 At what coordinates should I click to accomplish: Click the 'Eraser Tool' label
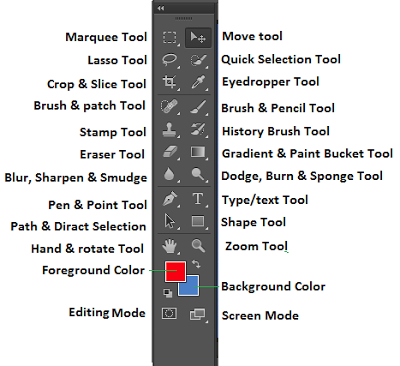[x=112, y=154]
